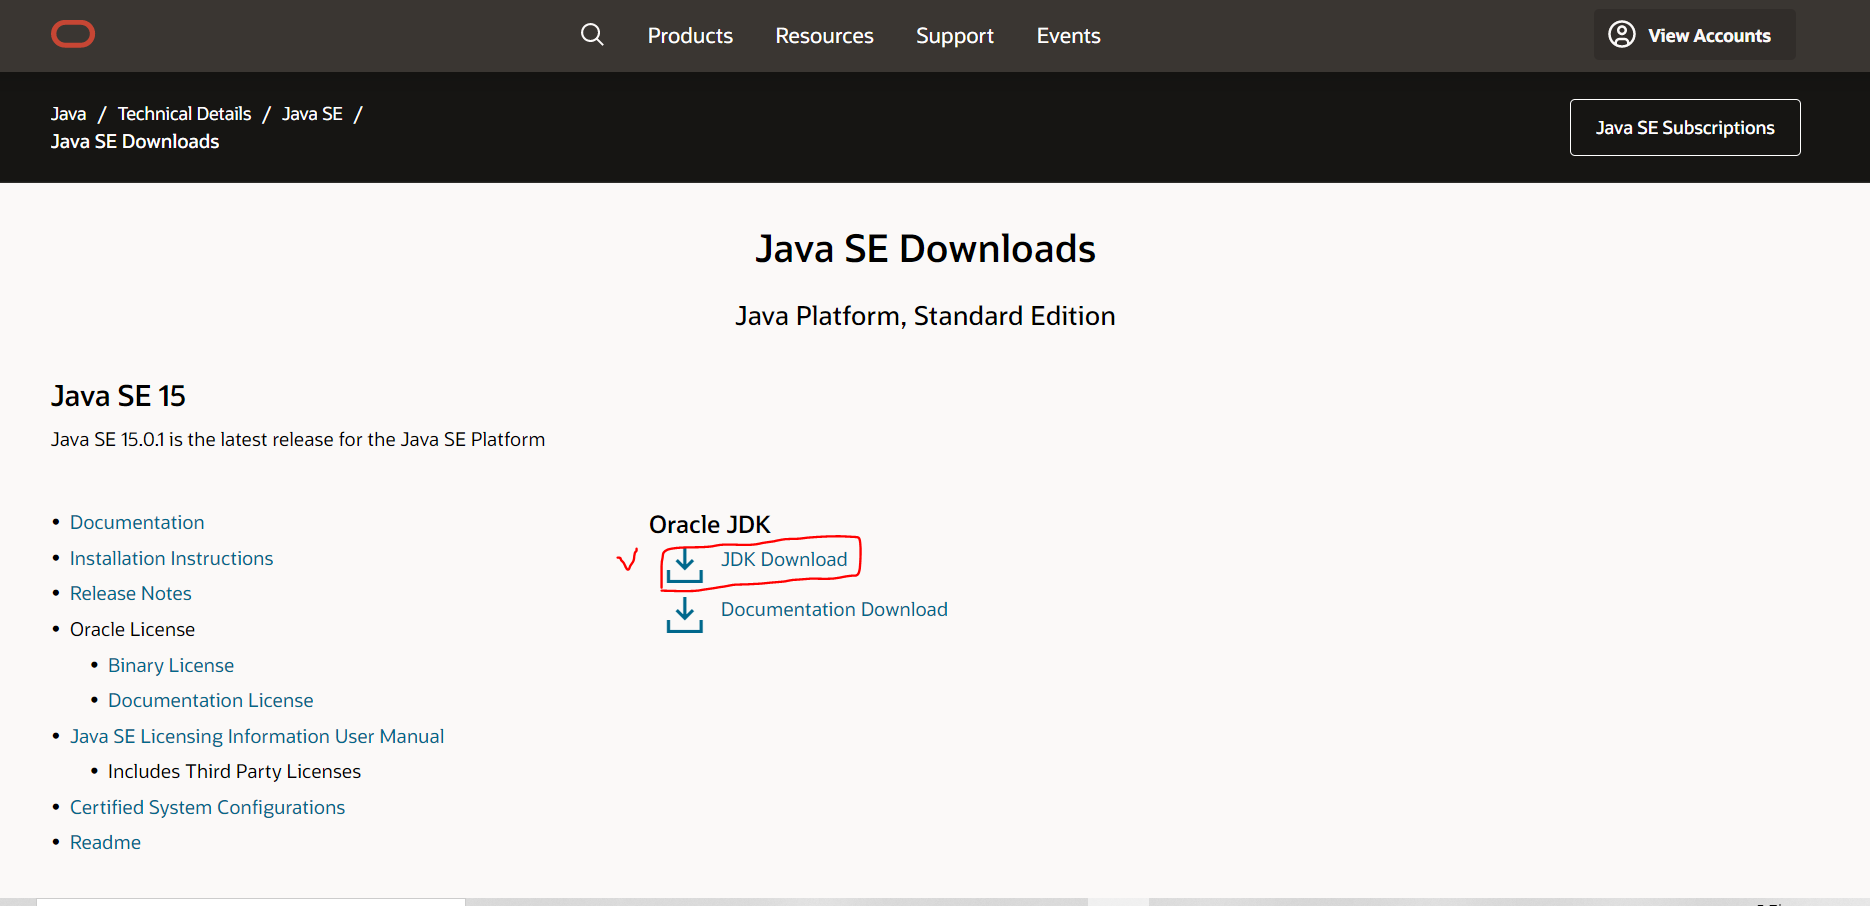The image size is (1870, 906).
Task: Go to Java SE breadcrumb
Action: (x=312, y=114)
